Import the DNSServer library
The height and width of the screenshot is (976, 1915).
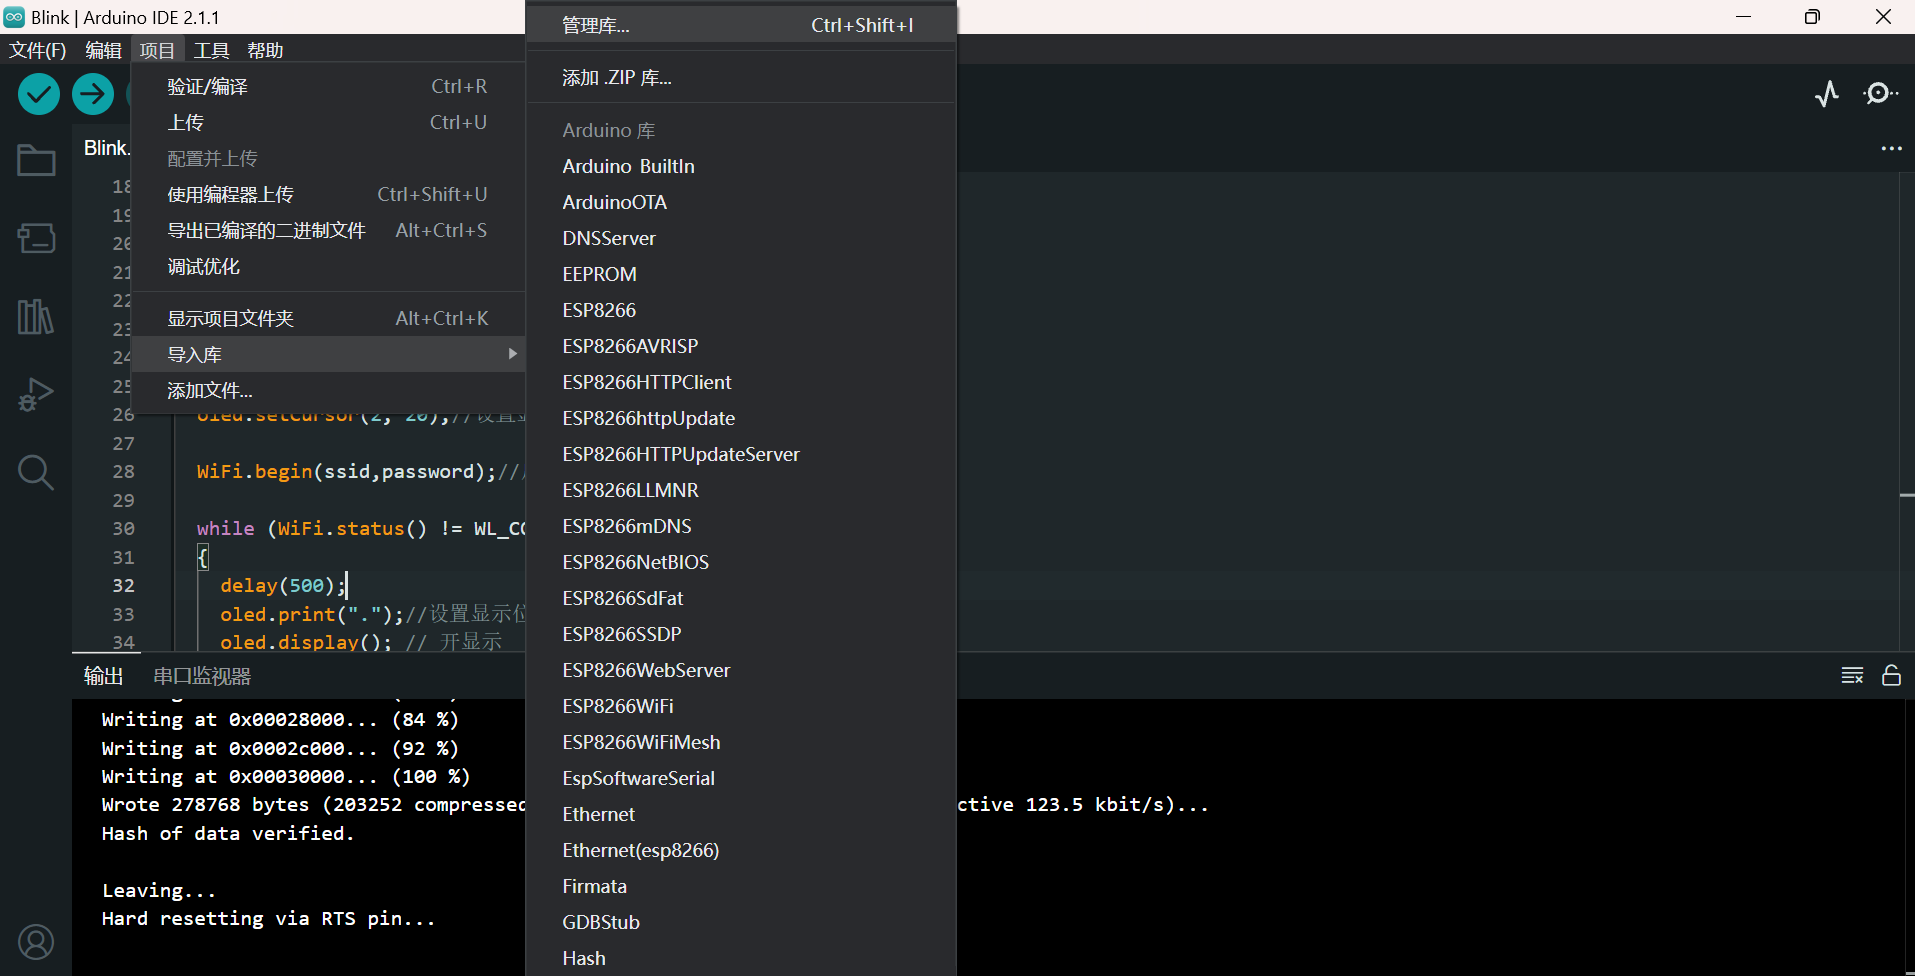click(741, 238)
